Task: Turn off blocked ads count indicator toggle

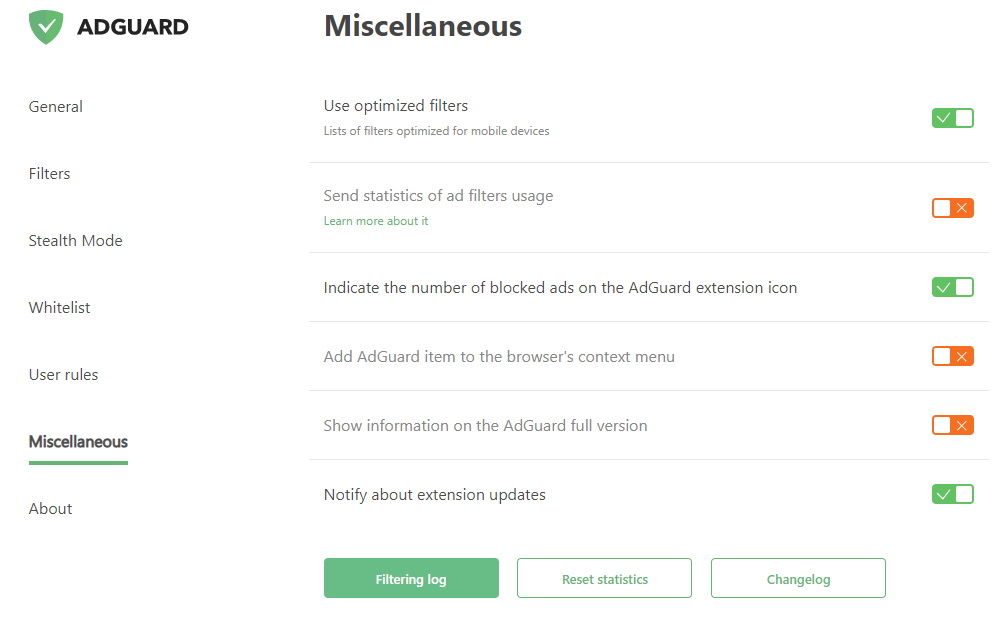Action: pyautogui.click(x=952, y=287)
